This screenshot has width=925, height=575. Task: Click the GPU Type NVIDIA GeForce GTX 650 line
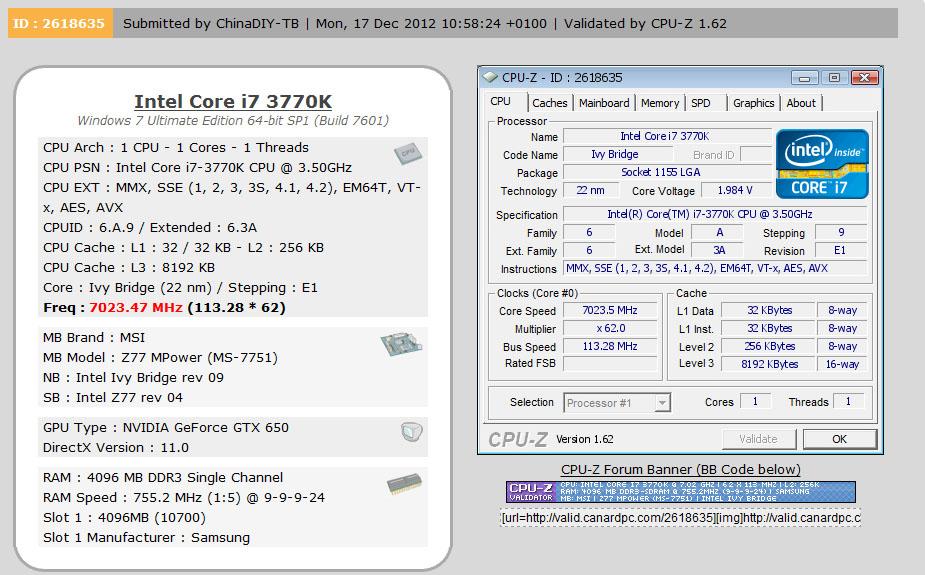166,428
